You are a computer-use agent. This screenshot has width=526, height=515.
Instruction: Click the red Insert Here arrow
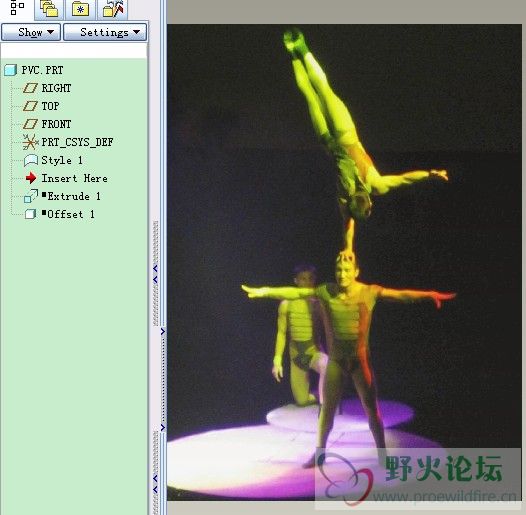(31, 178)
